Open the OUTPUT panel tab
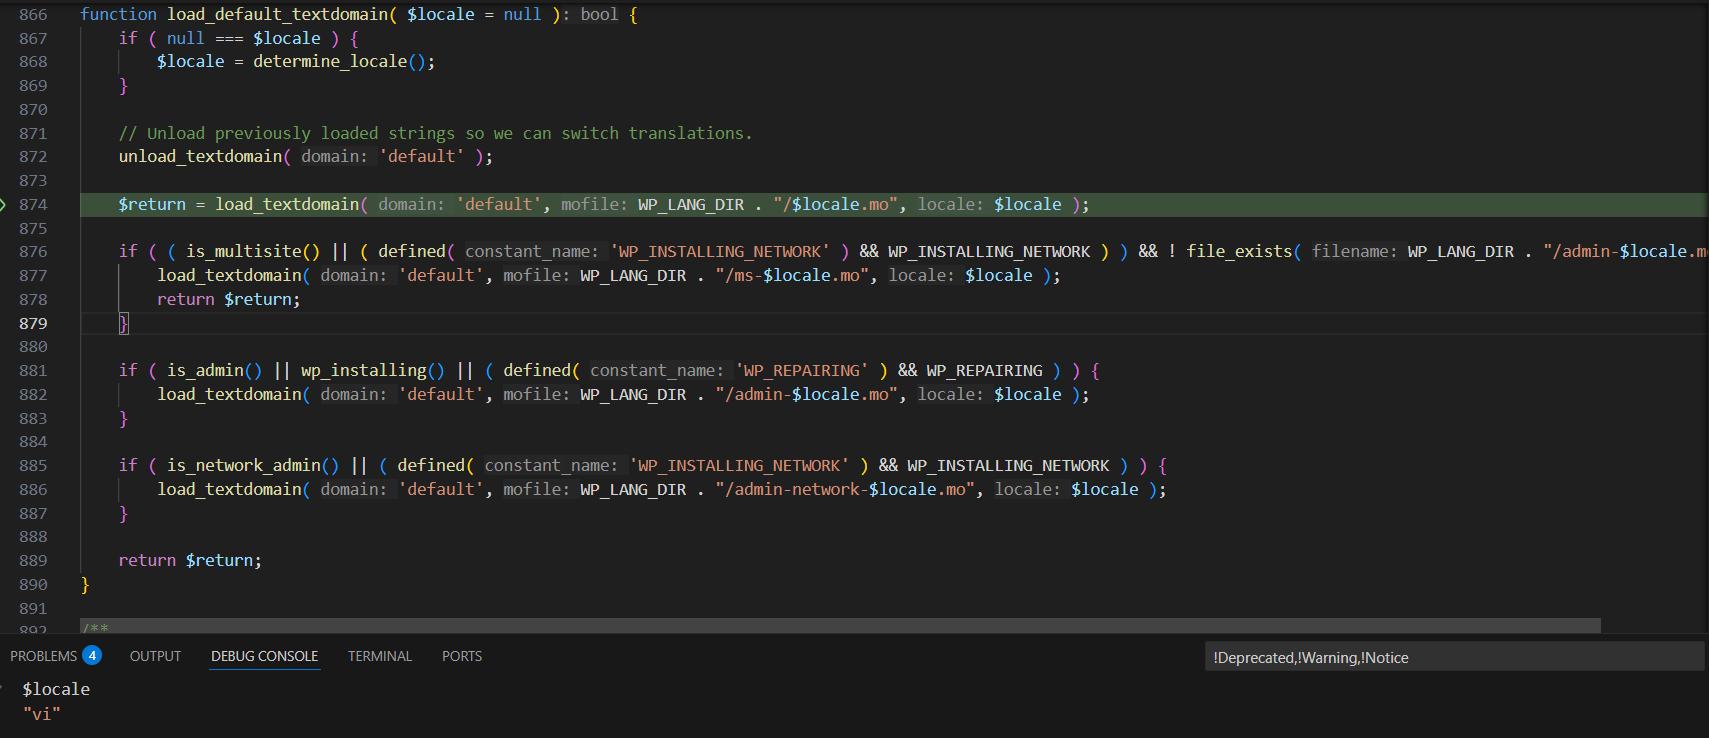The image size is (1709, 738). point(155,656)
